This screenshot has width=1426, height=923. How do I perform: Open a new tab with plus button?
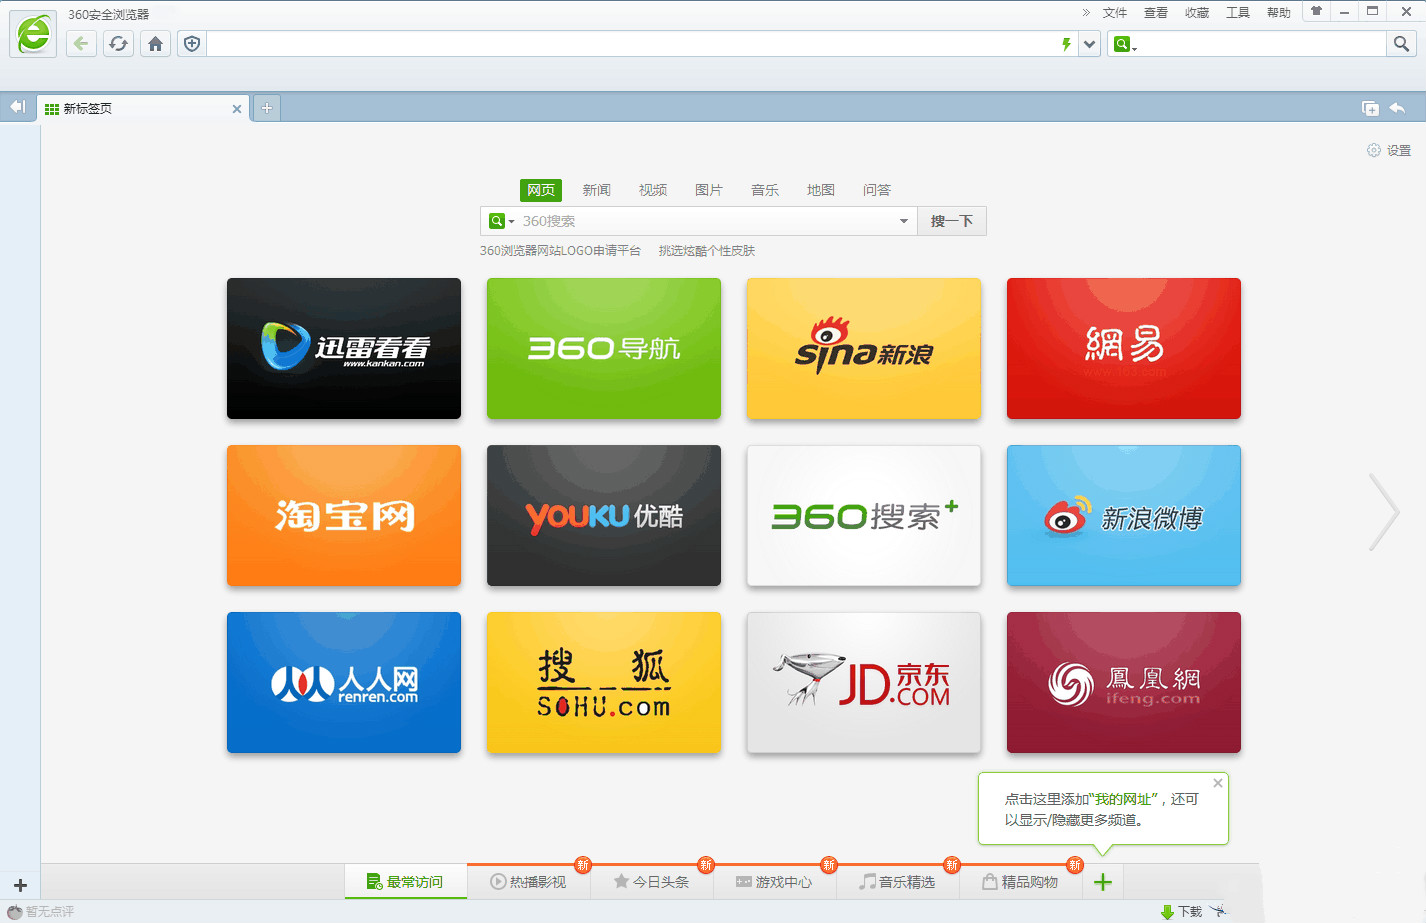click(x=267, y=108)
